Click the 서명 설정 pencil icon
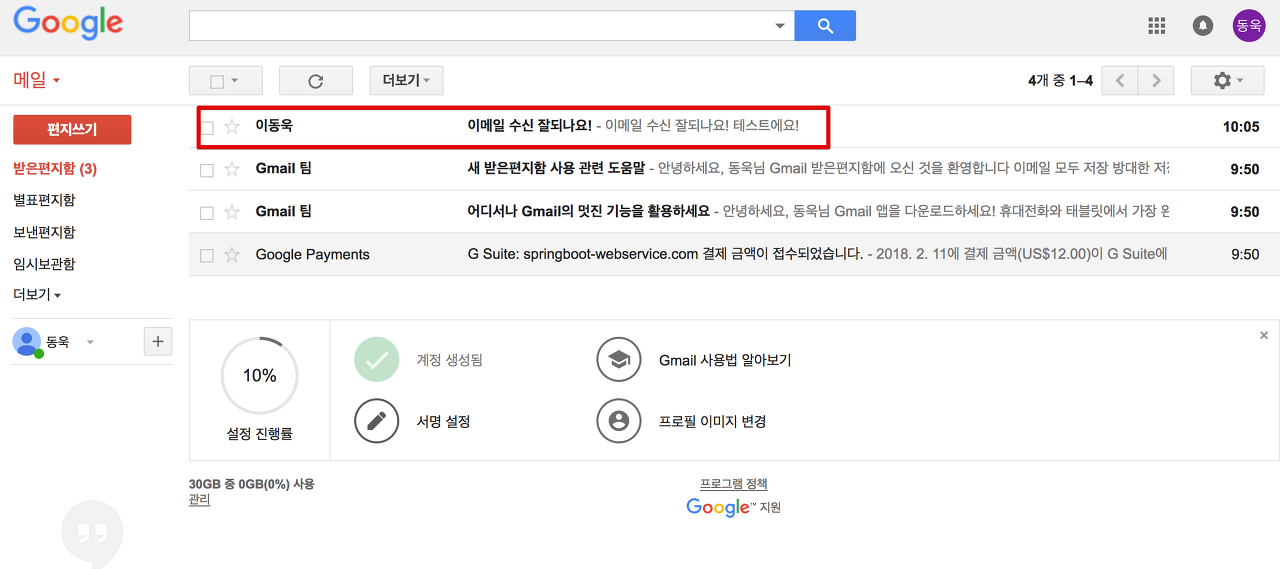 (x=377, y=421)
